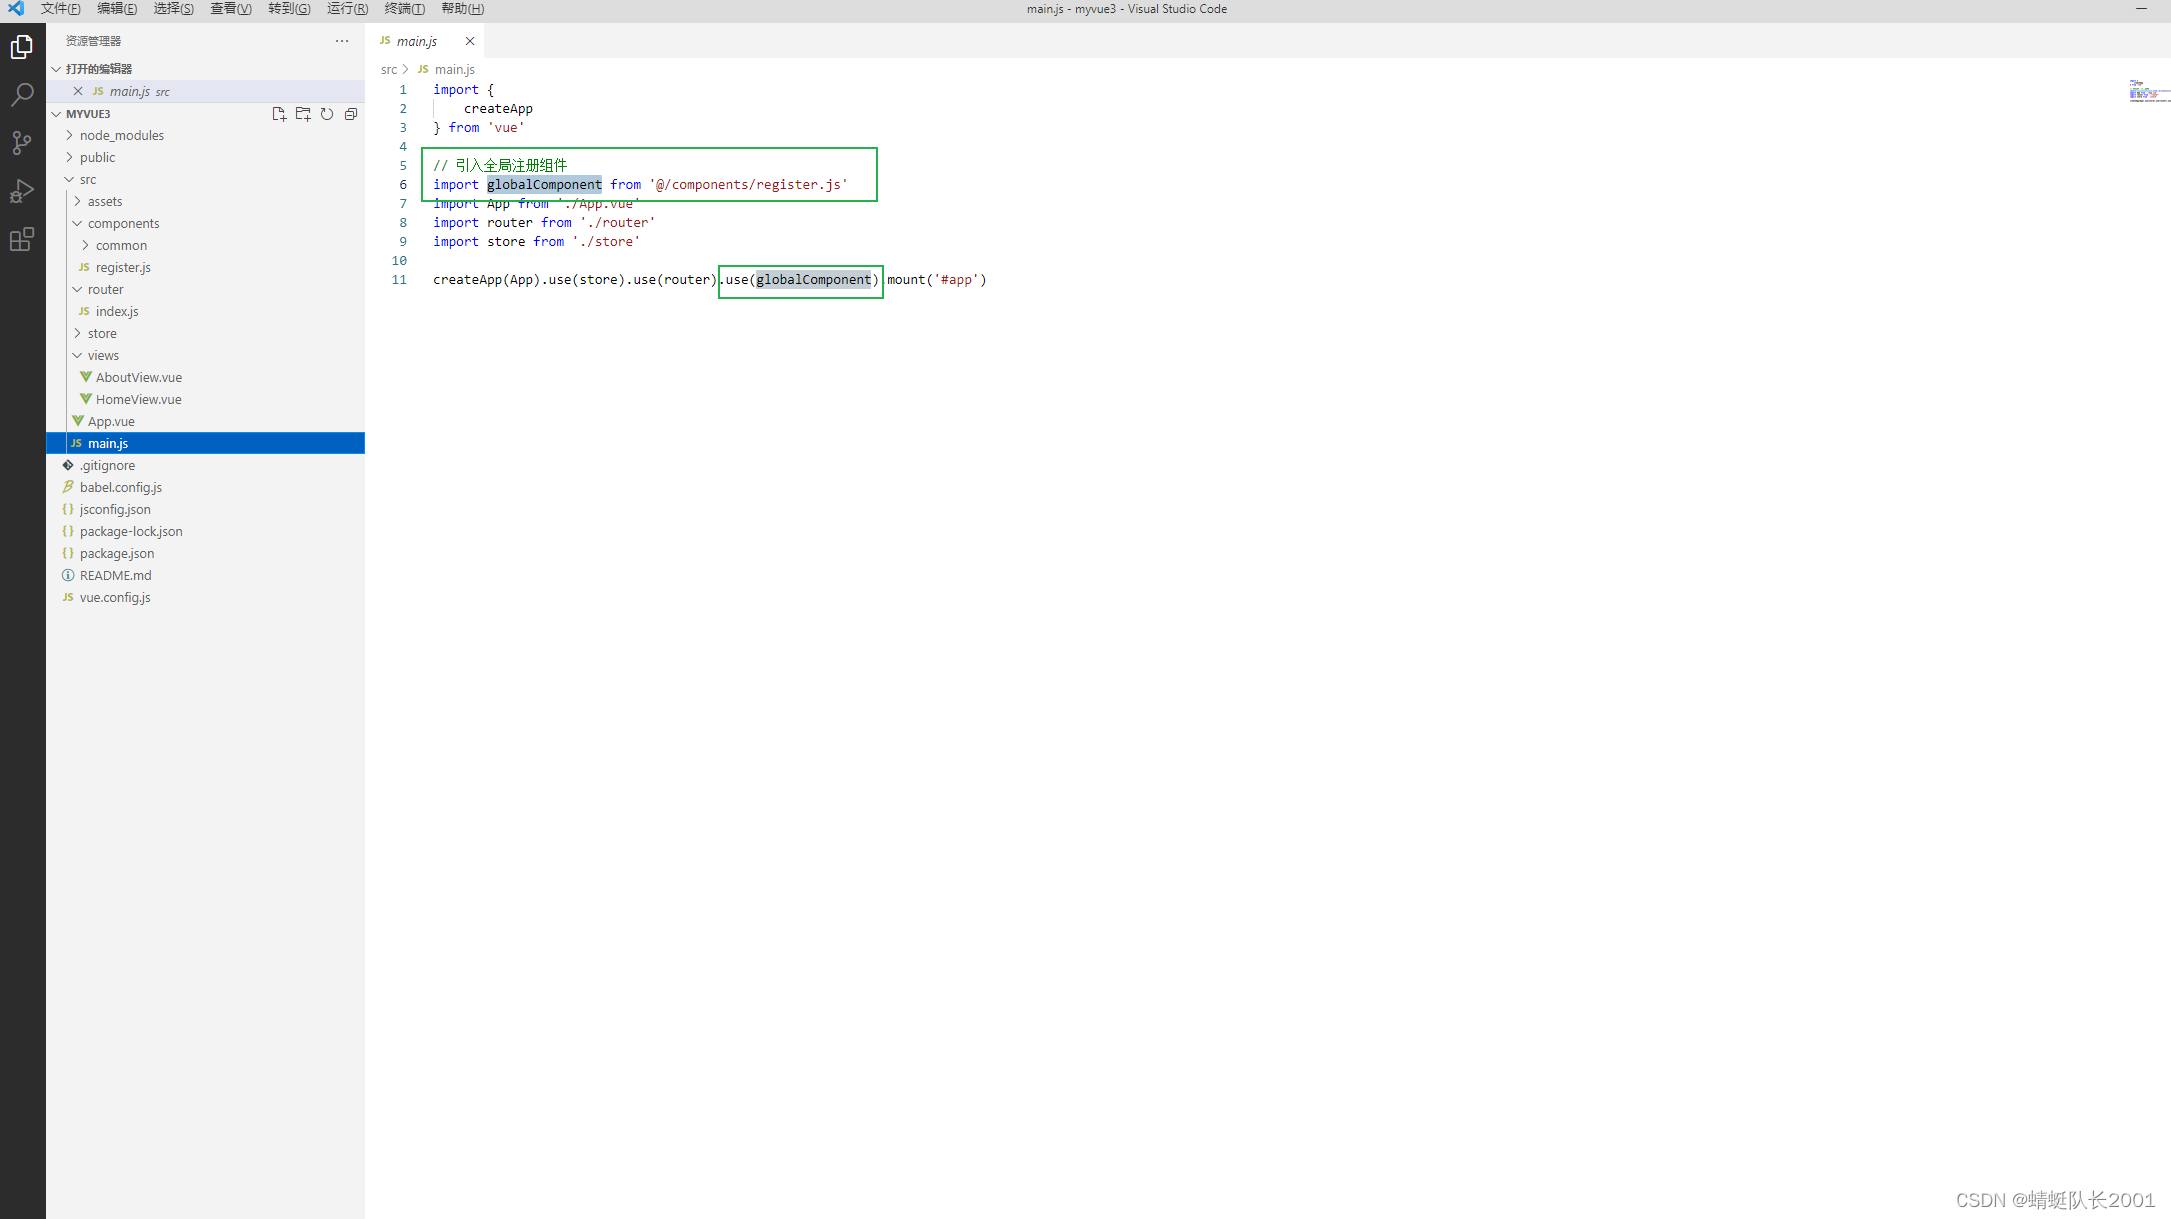The width and height of the screenshot is (2171, 1219).
Task: Open the 终端(T) menu
Action: [404, 9]
